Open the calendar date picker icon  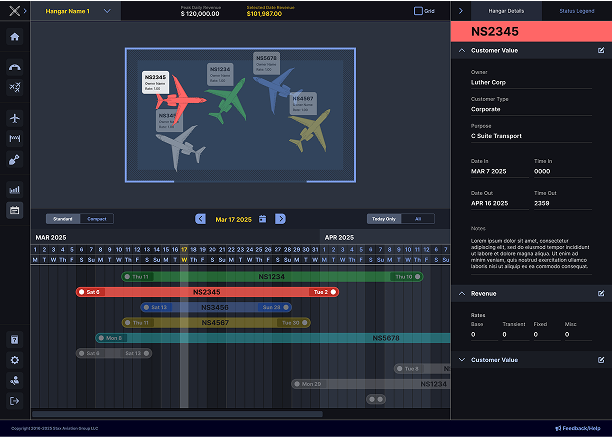tap(262, 218)
